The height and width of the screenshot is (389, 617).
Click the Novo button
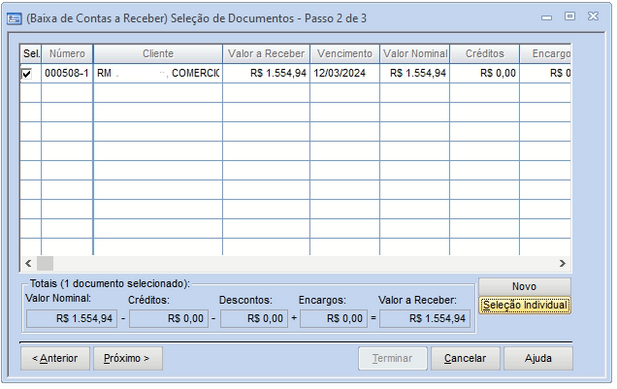524,286
